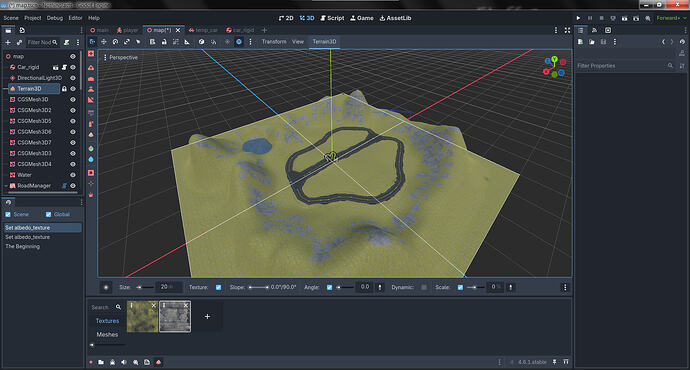The height and width of the screenshot is (370, 690).
Task: Uncheck the Global history checkbox
Action: 48,214
